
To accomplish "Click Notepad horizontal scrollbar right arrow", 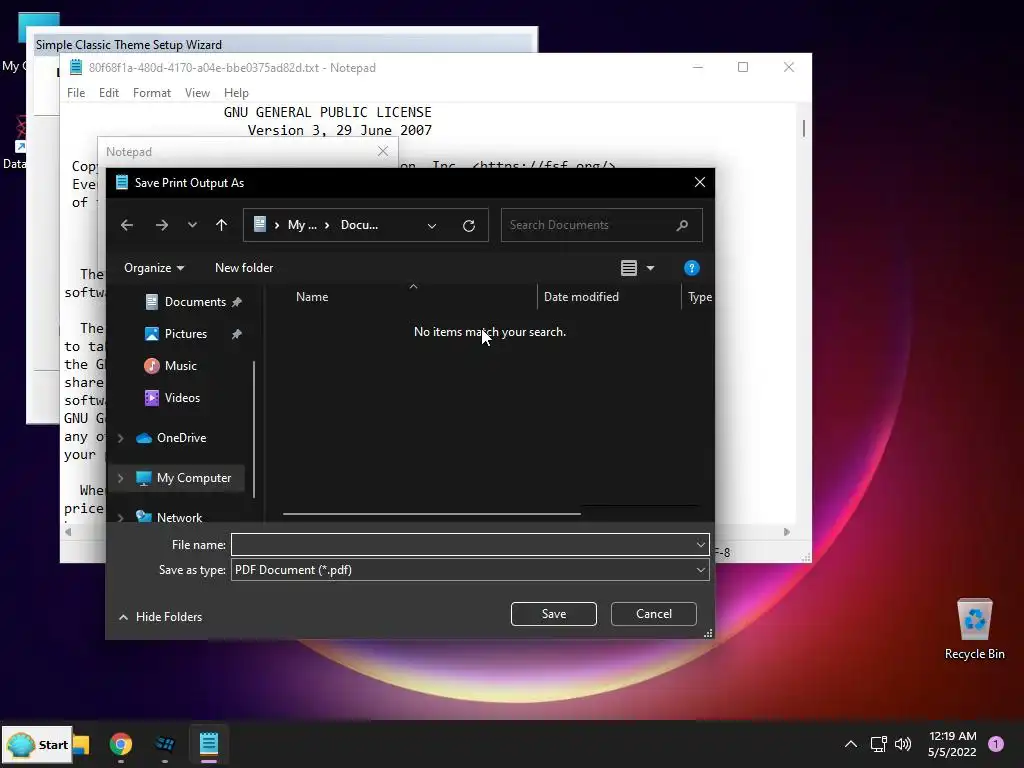I will (787, 532).
